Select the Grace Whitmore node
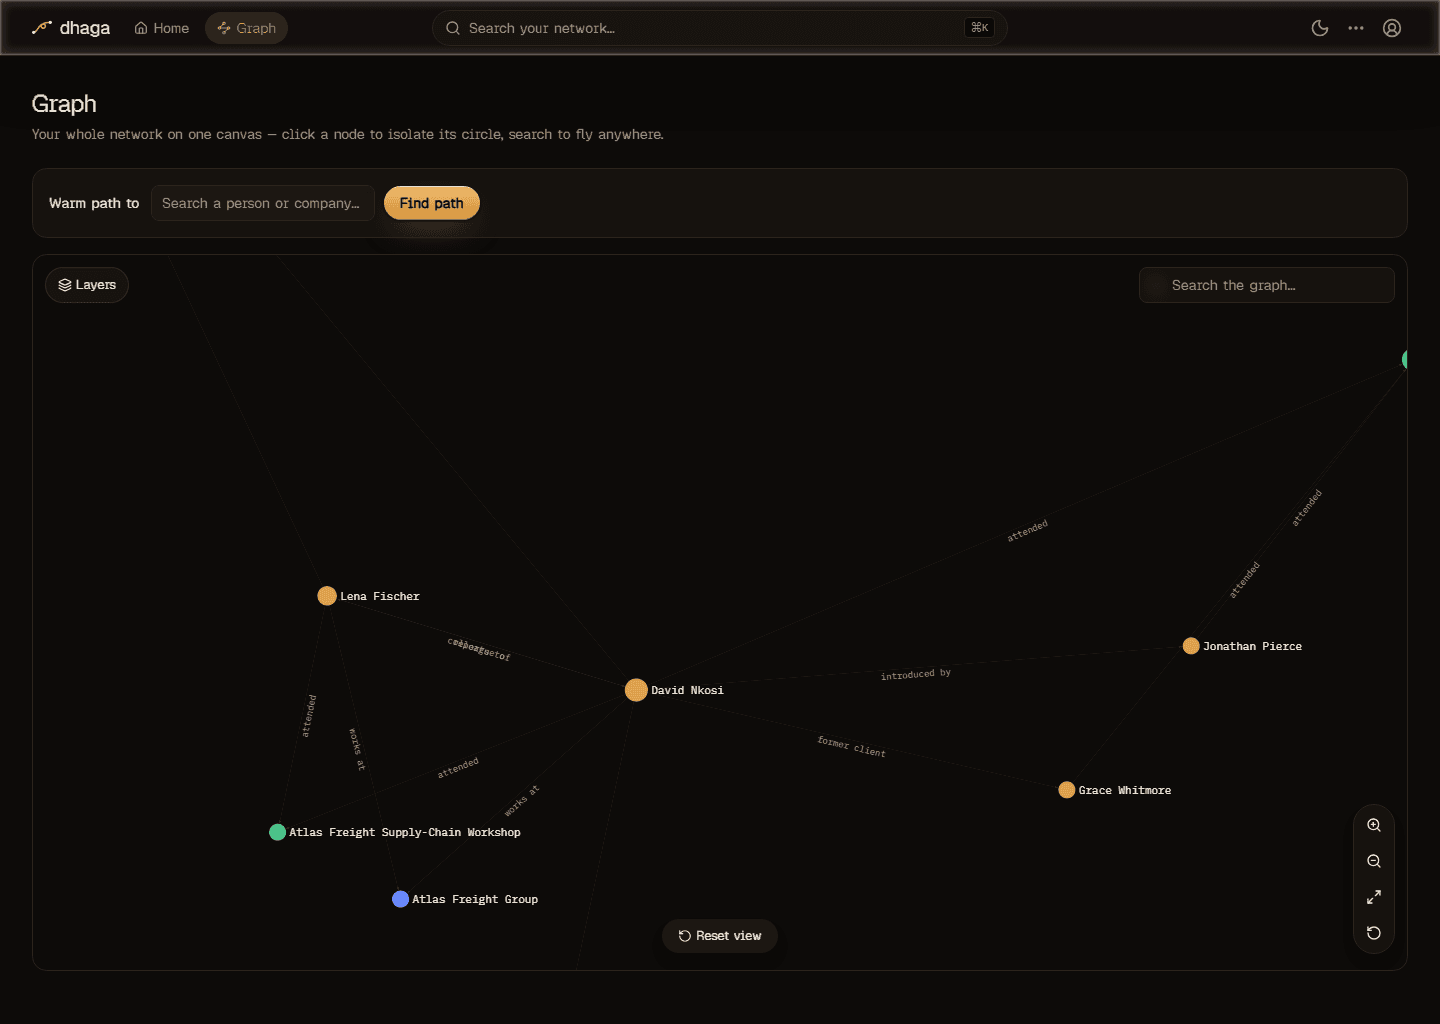1440x1024 pixels. click(1067, 790)
